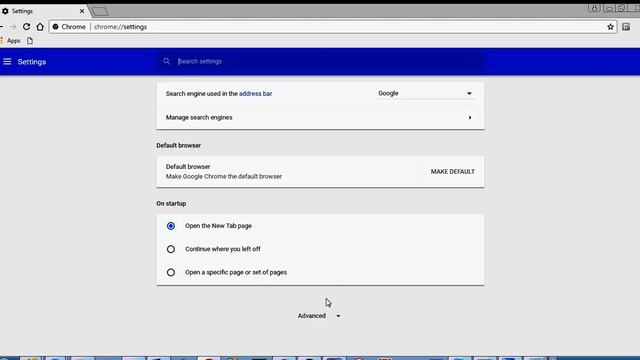Click the Default browser section heading
The image size is (640, 360).
(178, 145)
